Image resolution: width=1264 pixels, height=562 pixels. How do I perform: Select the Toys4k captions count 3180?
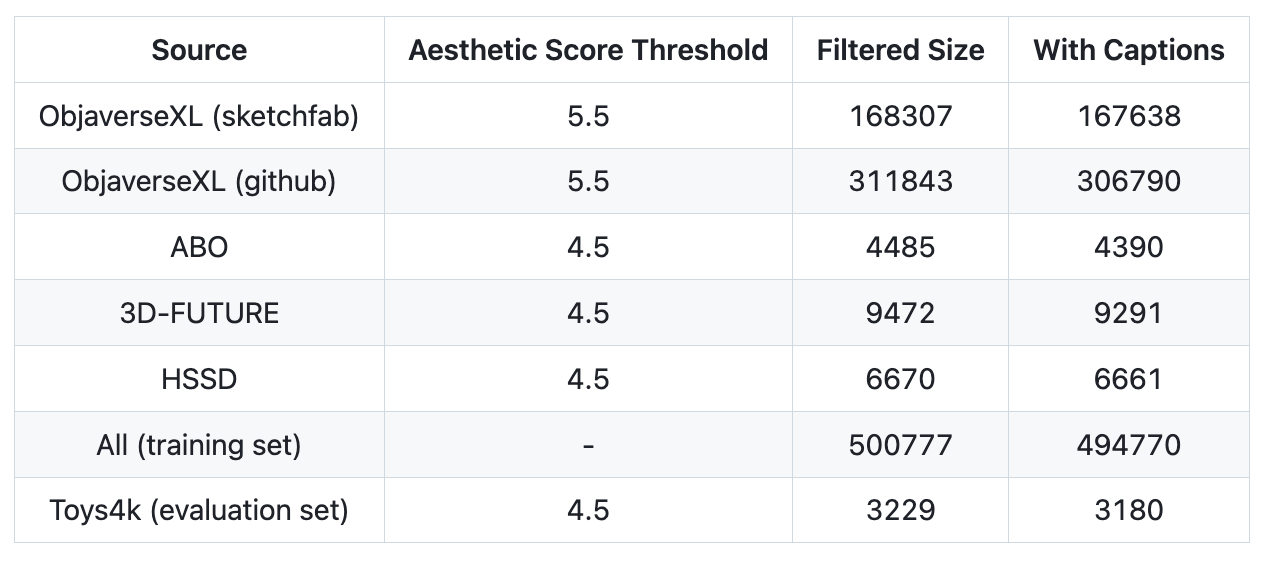[x=1128, y=510]
